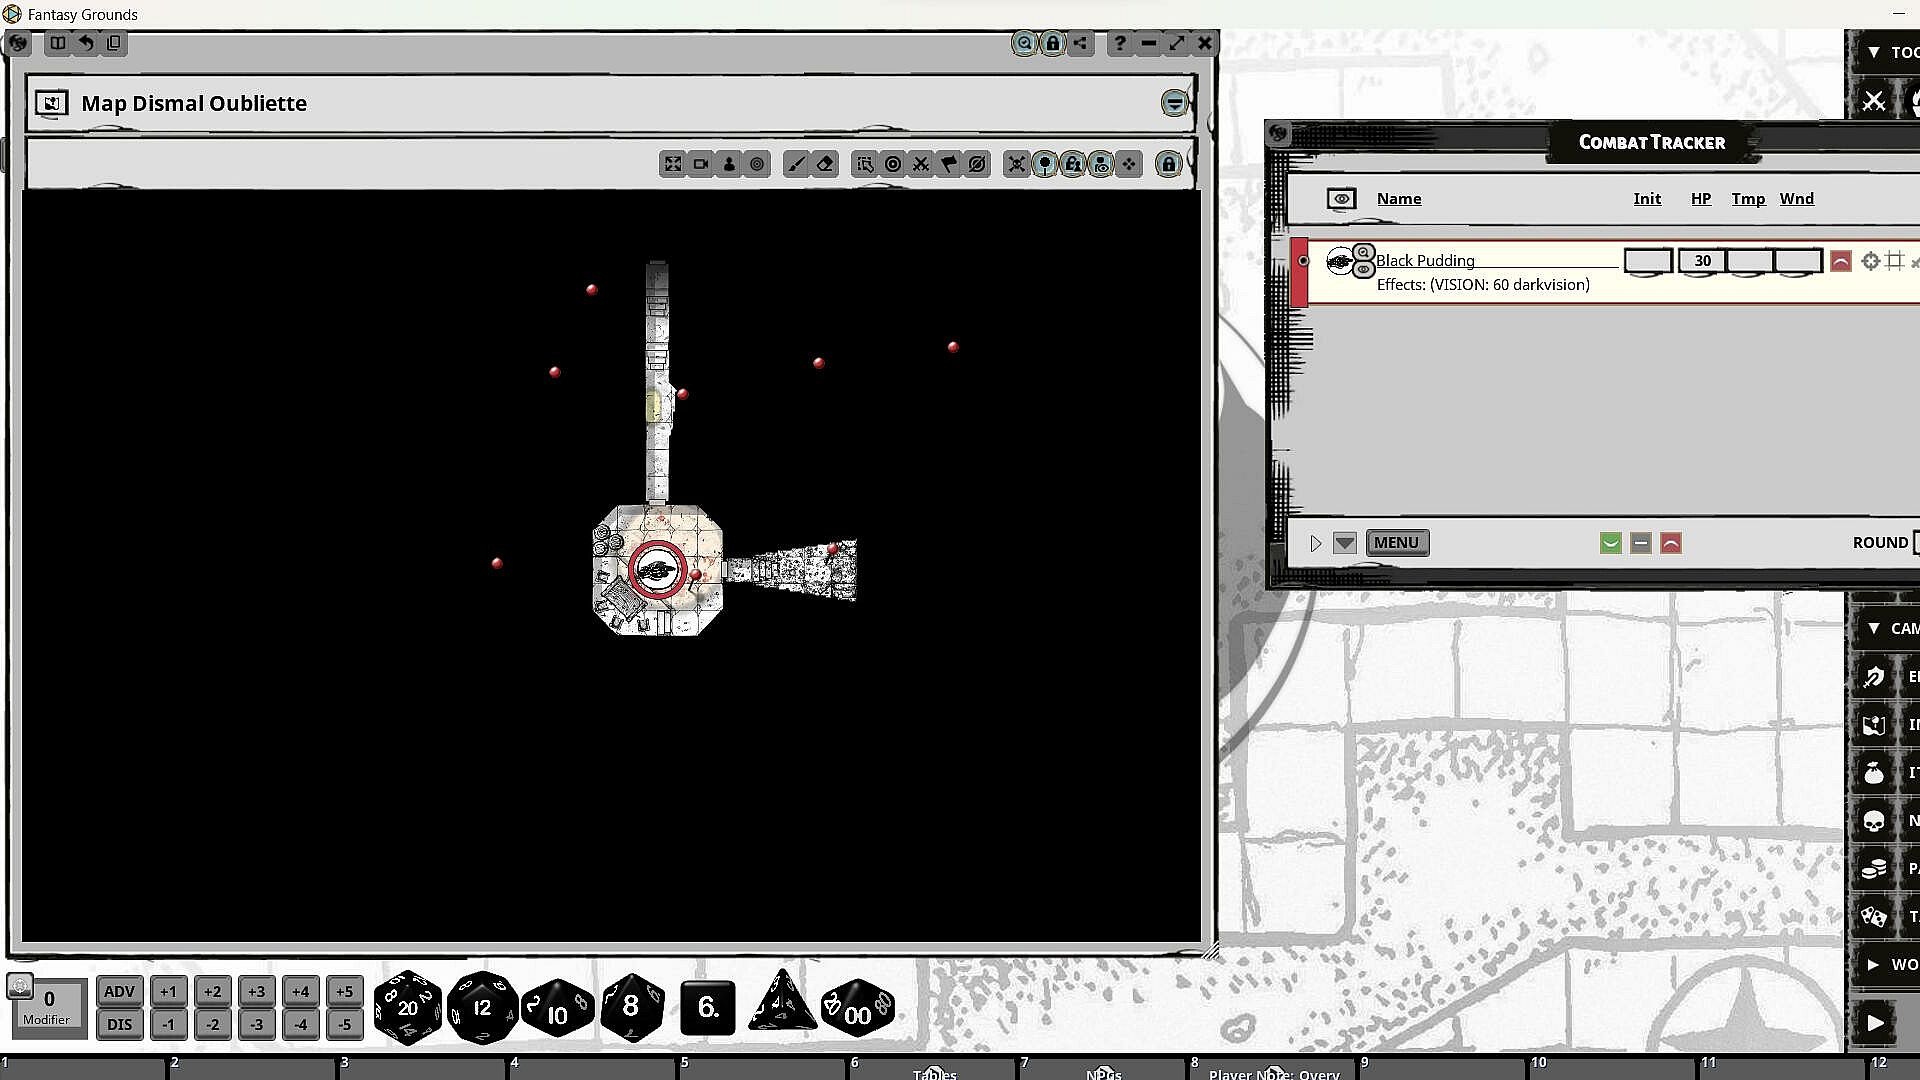Roll the d8 die
The image size is (1920, 1080).
[x=631, y=1007]
